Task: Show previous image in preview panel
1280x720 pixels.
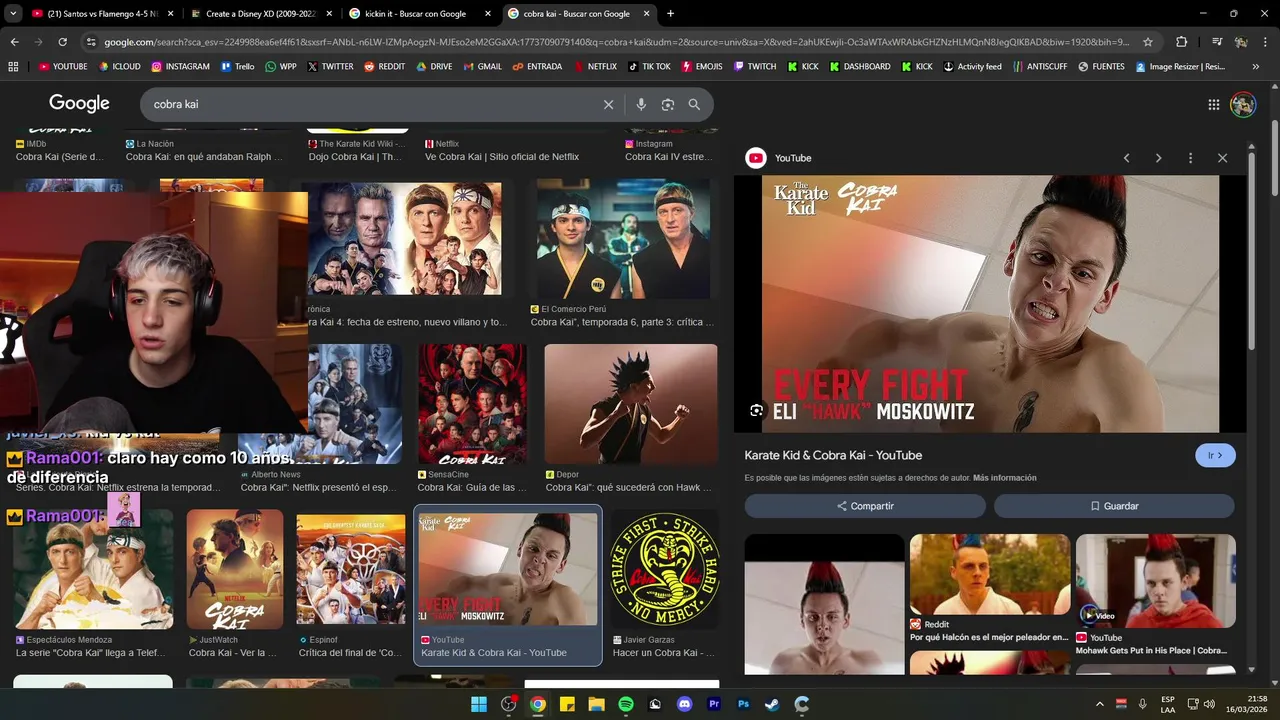Action: tap(1126, 158)
